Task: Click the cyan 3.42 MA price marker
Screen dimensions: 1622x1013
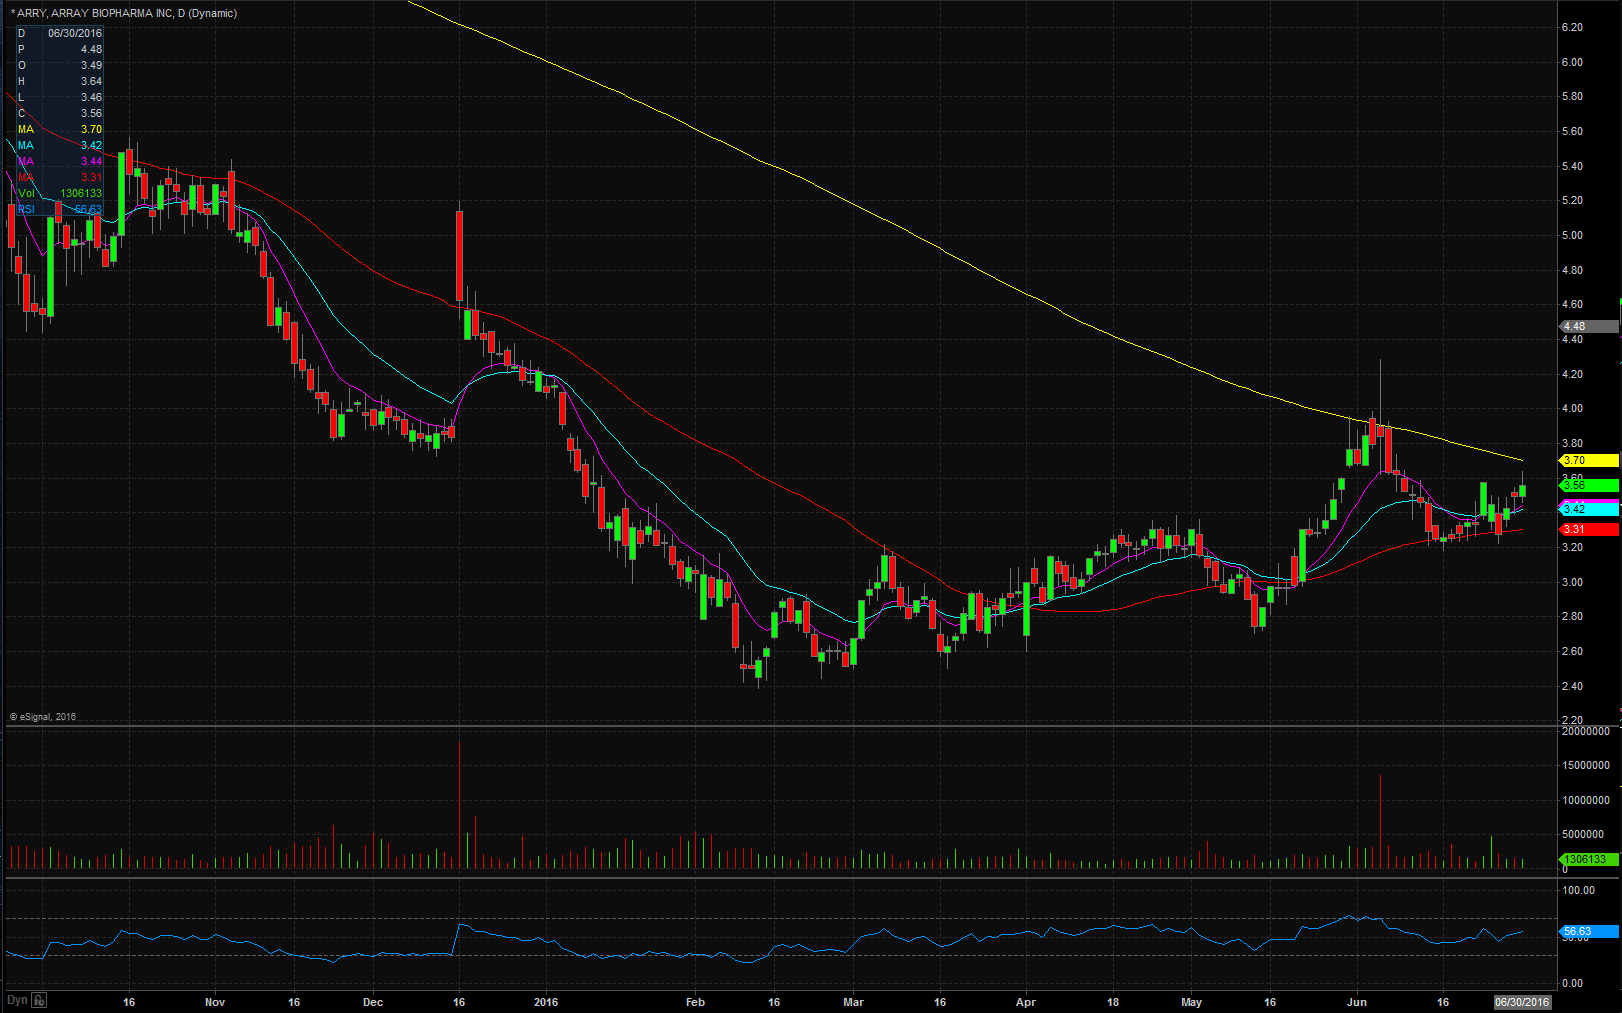Action: click(x=1589, y=510)
